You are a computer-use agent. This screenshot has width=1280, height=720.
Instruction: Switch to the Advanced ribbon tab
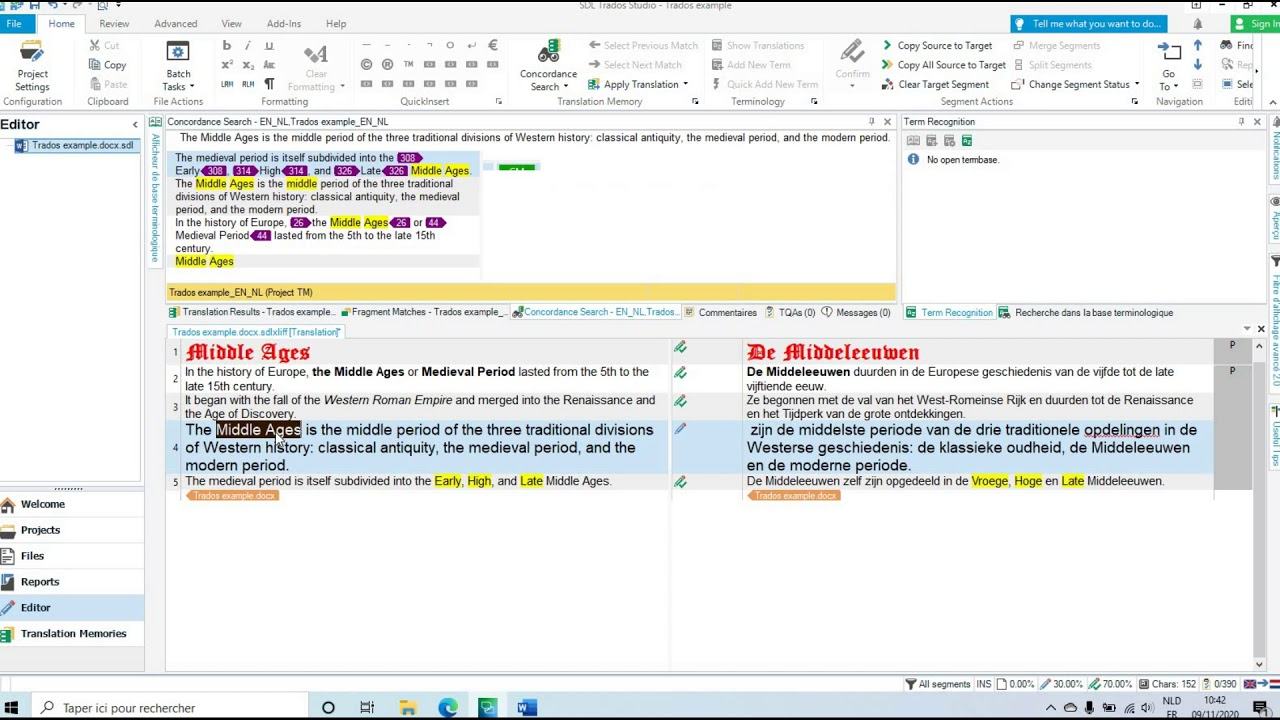(175, 23)
